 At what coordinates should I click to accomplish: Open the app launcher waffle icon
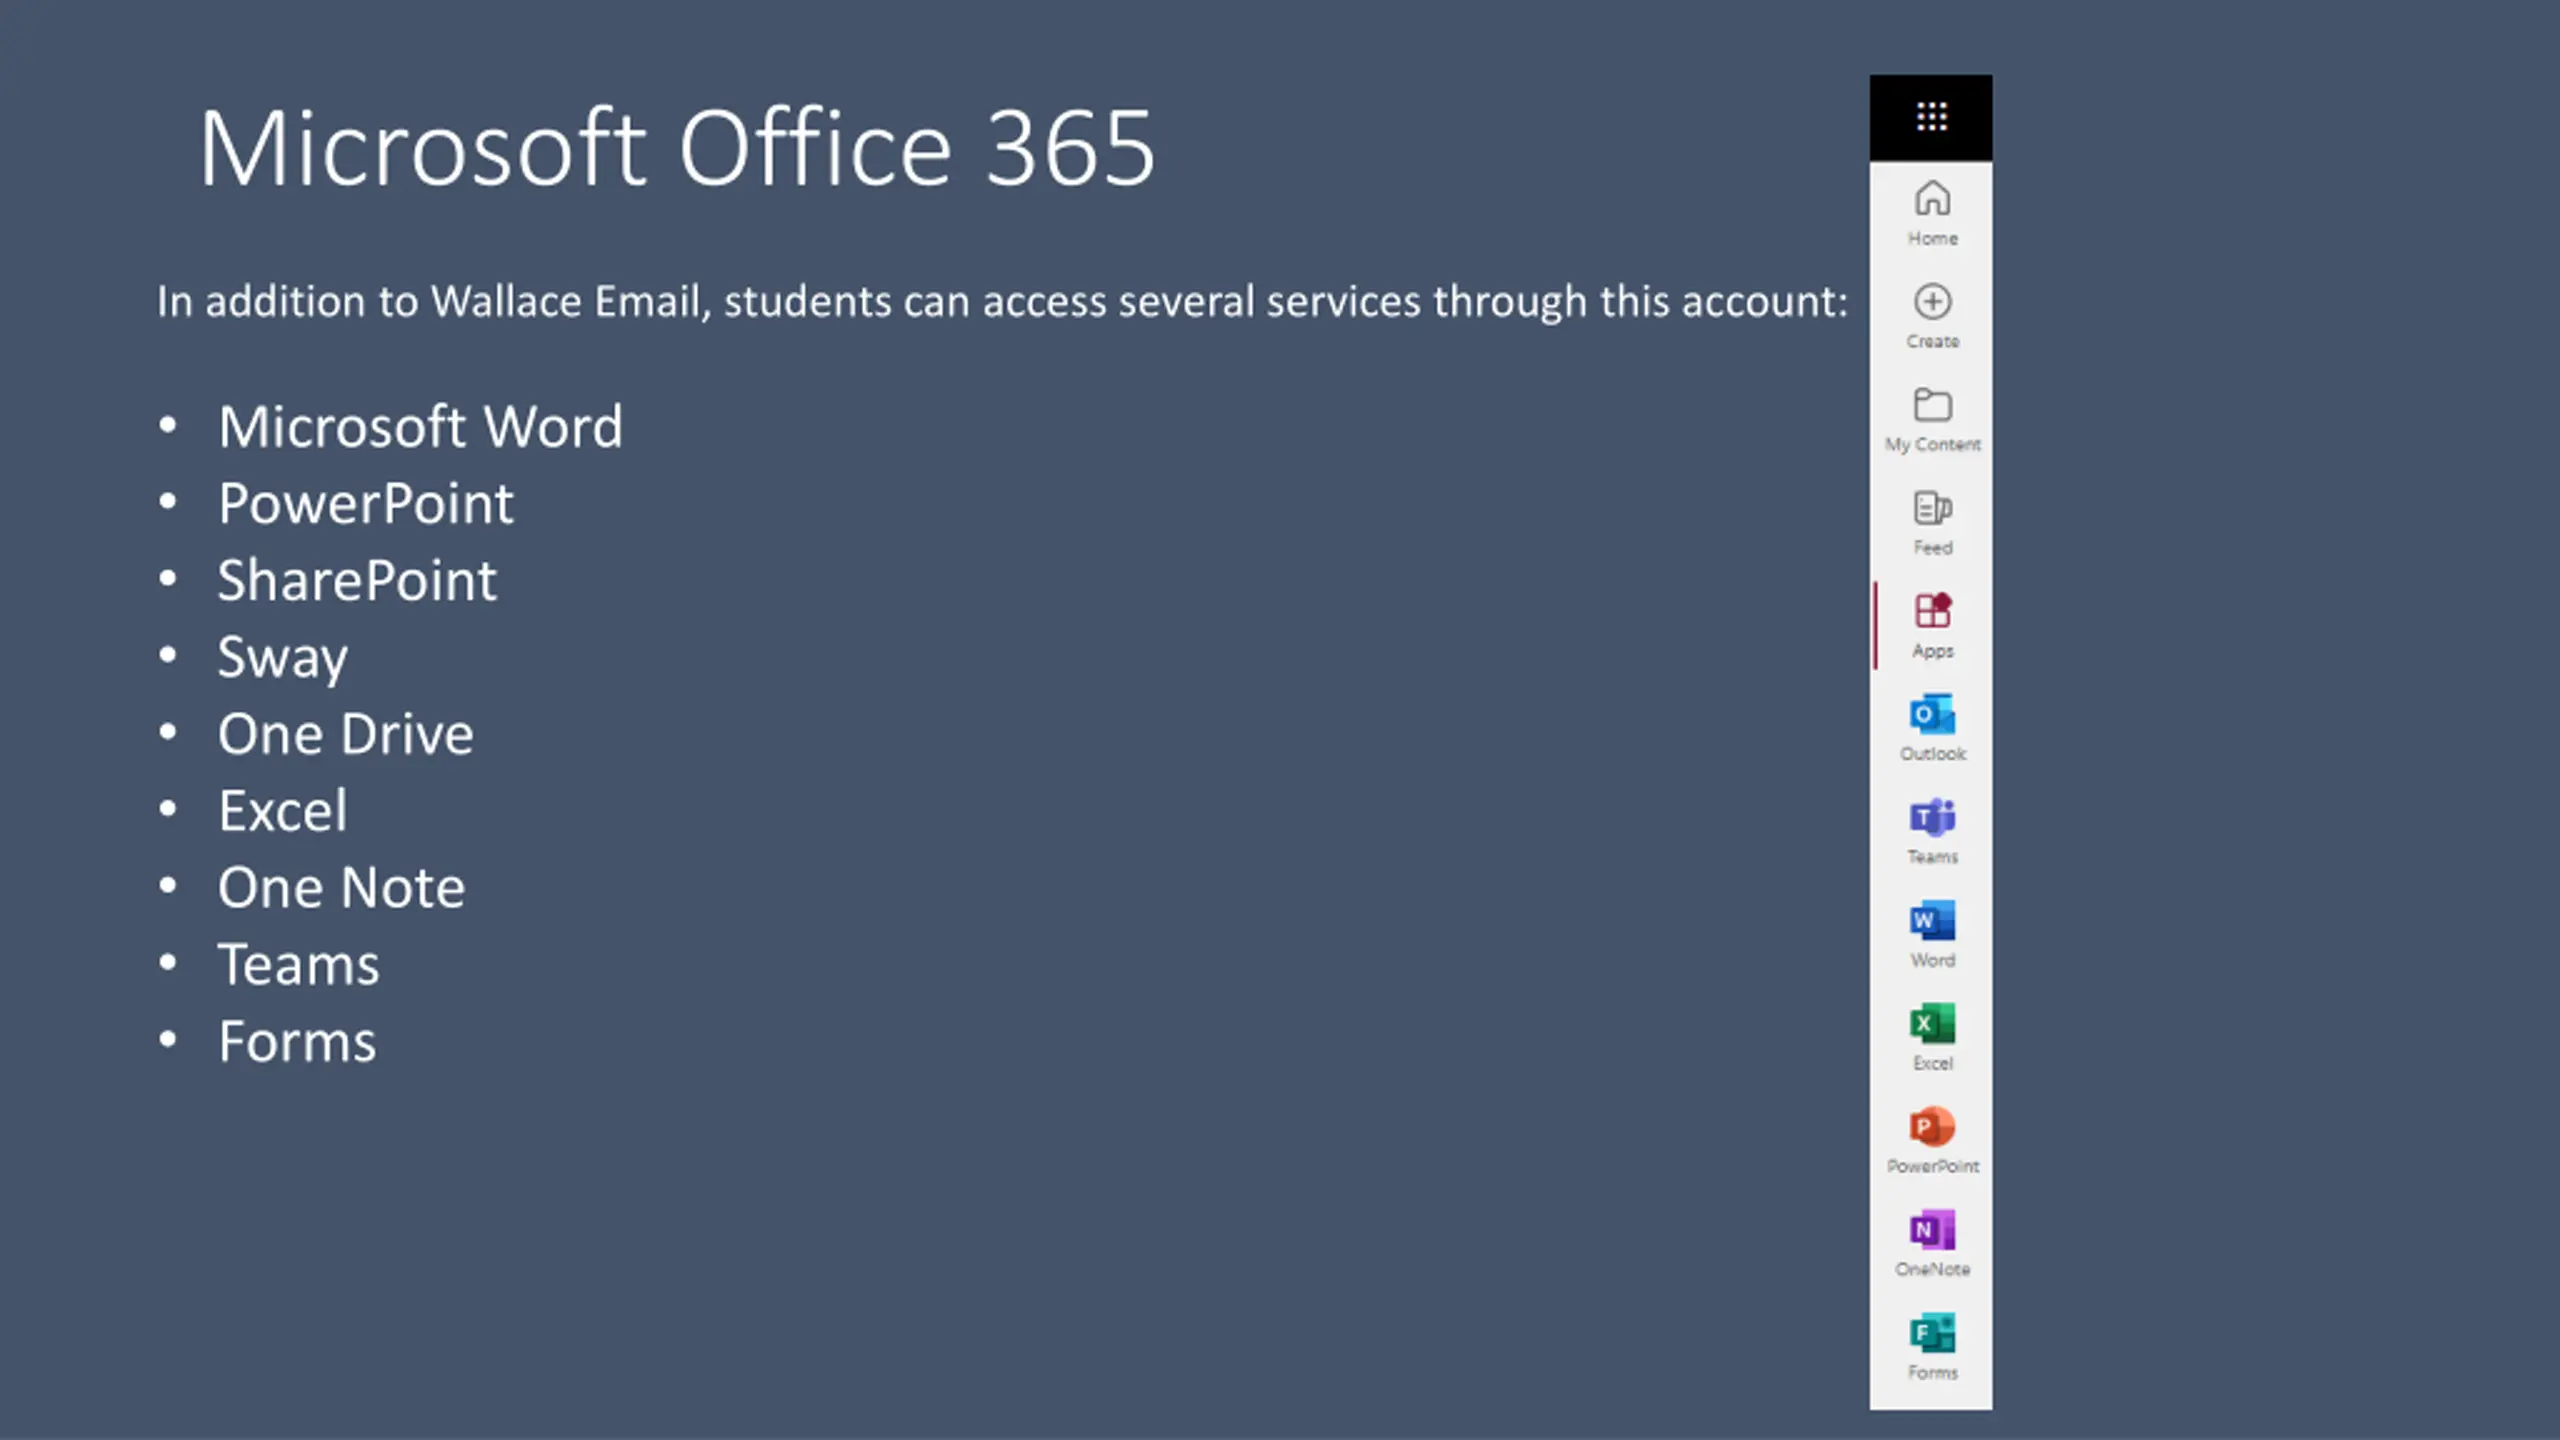pyautogui.click(x=1931, y=116)
